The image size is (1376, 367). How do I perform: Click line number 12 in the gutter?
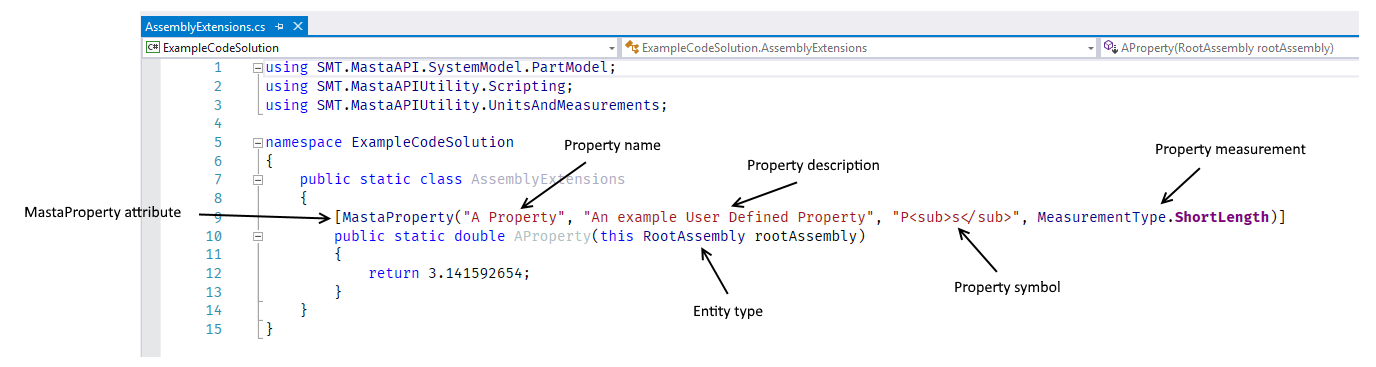pos(214,273)
